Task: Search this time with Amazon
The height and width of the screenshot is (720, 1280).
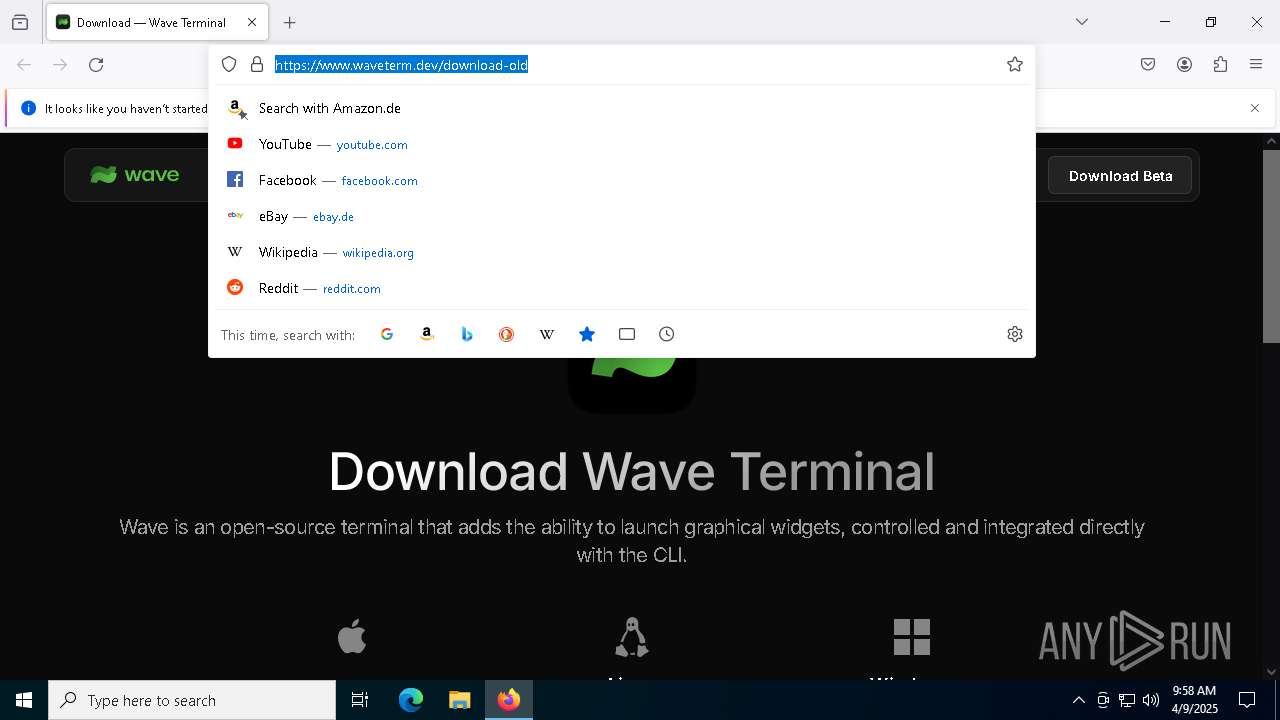Action: pyautogui.click(x=427, y=334)
